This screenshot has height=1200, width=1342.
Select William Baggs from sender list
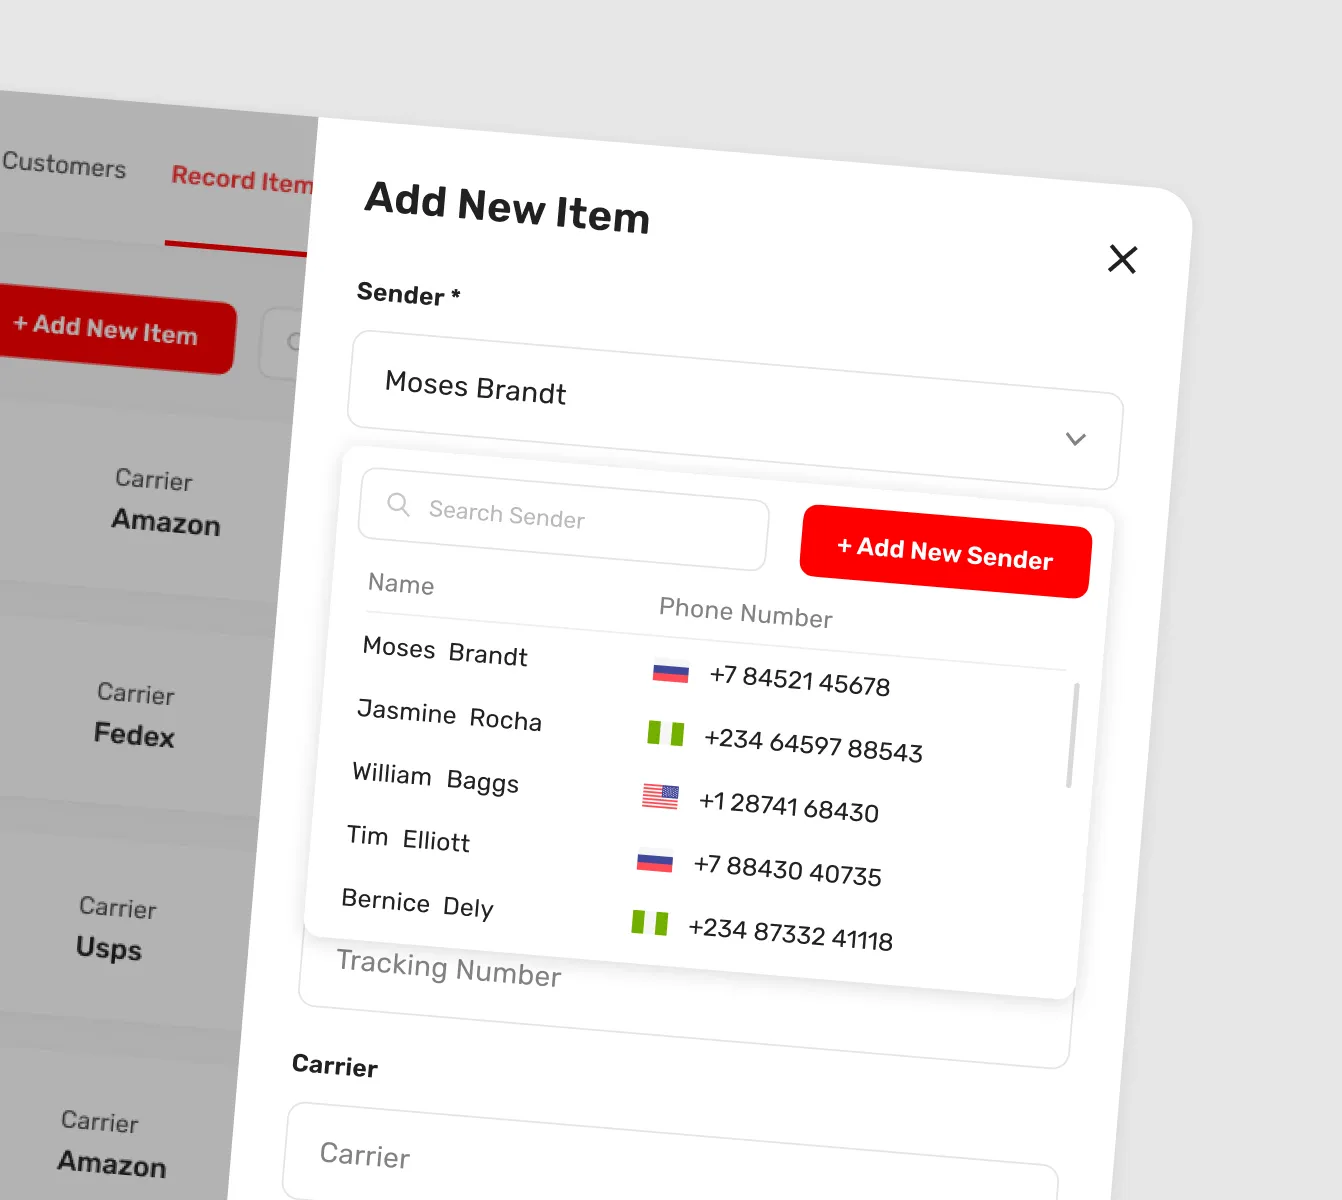coord(435,777)
